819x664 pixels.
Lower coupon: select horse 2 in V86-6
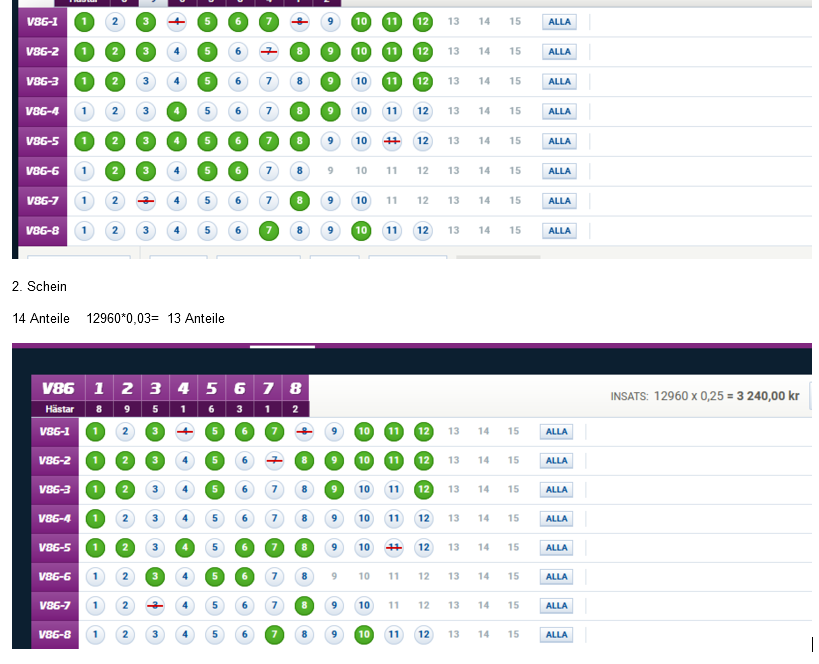[125, 576]
